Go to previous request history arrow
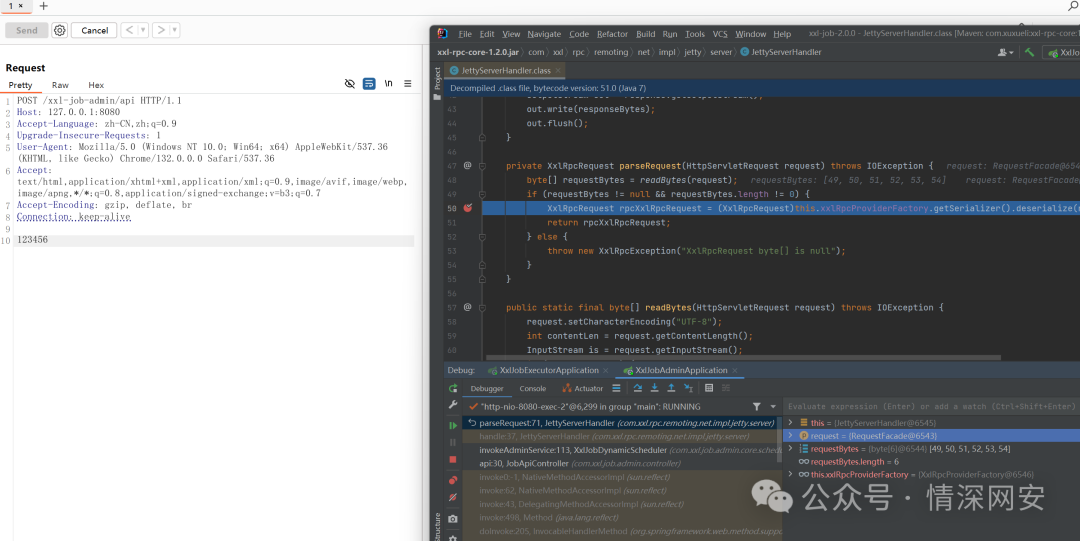 pos(129,30)
